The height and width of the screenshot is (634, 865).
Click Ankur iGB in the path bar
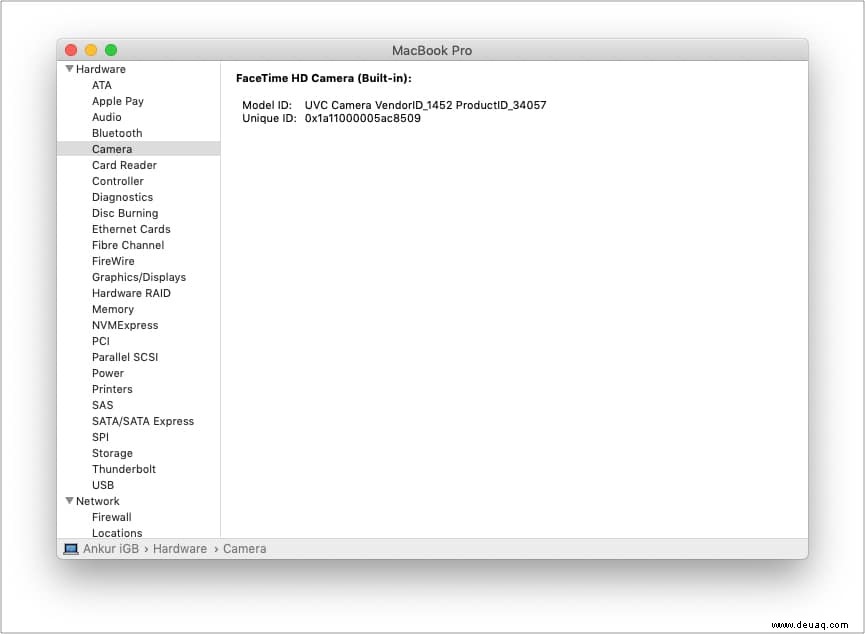(x=111, y=549)
